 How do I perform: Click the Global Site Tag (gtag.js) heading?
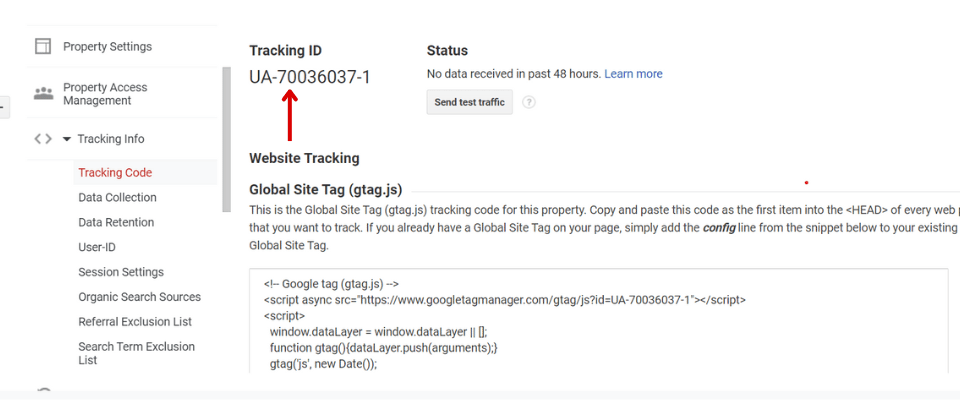326,189
